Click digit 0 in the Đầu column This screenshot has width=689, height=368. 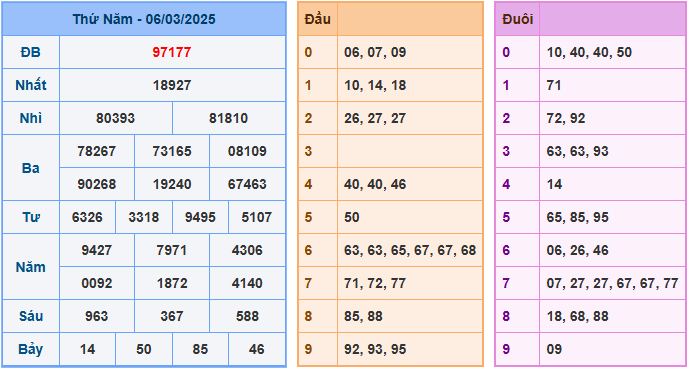pyautogui.click(x=308, y=52)
